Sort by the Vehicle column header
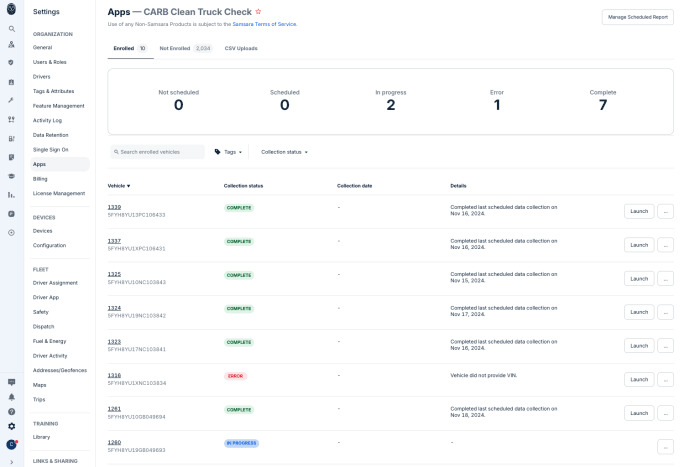The height and width of the screenshot is (467, 684). (119, 186)
